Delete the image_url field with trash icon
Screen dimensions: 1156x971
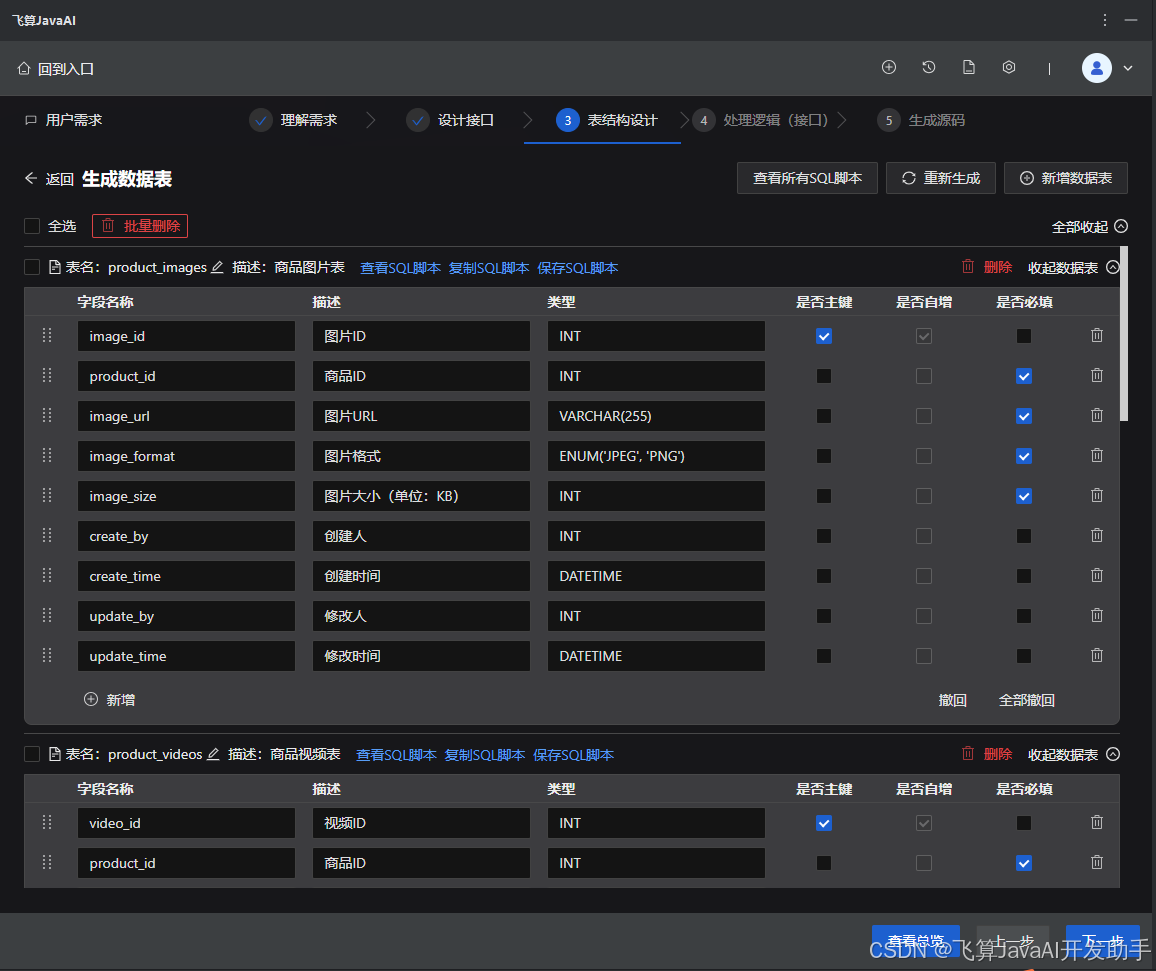[1096, 416]
